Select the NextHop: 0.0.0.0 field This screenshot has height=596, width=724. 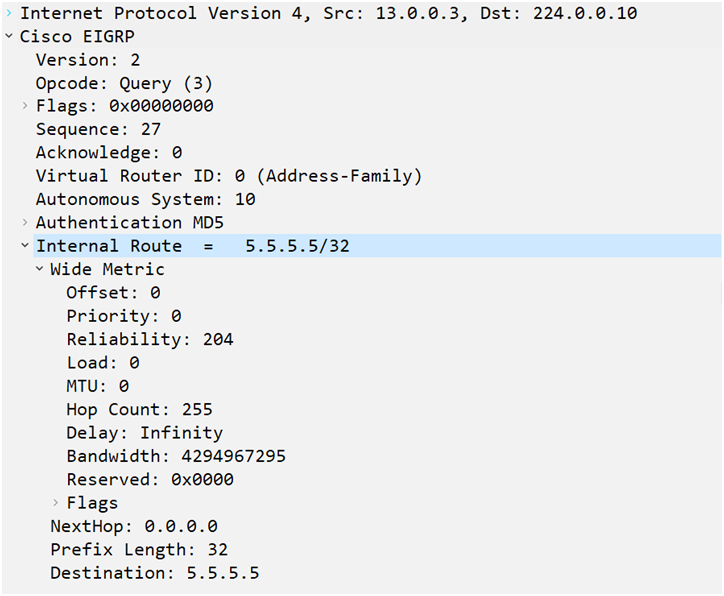pyautogui.click(x=134, y=526)
